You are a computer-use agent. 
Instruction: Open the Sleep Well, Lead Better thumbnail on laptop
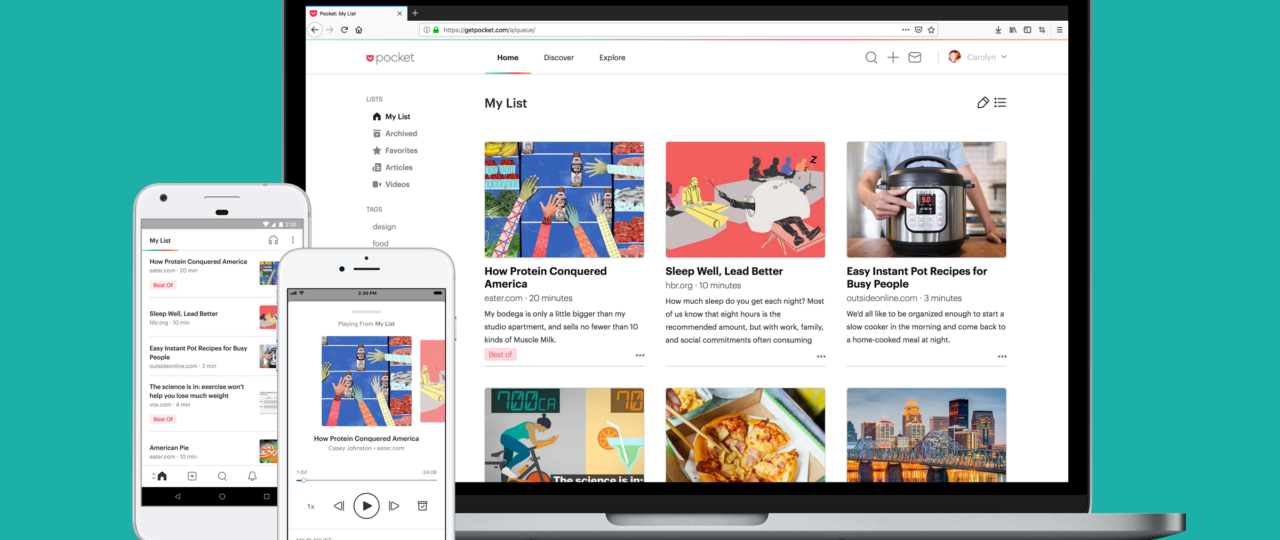pyautogui.click(x=745, y=200)
